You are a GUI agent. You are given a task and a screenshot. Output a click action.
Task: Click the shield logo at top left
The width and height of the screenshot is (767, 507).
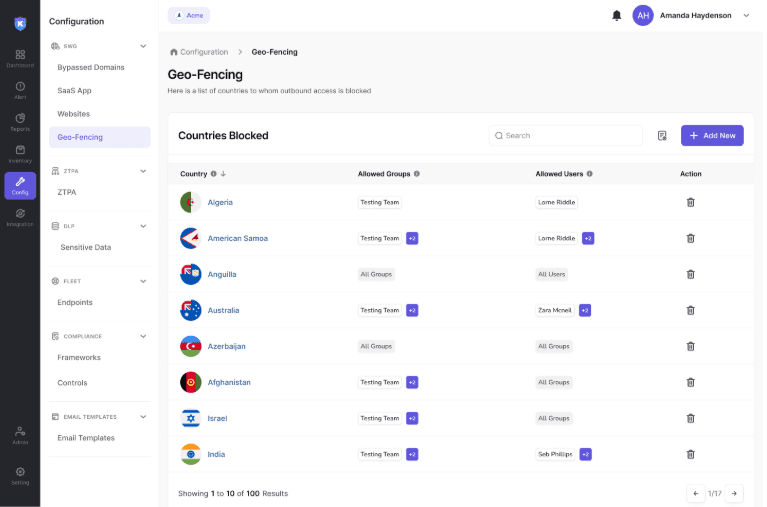(20, 23)
